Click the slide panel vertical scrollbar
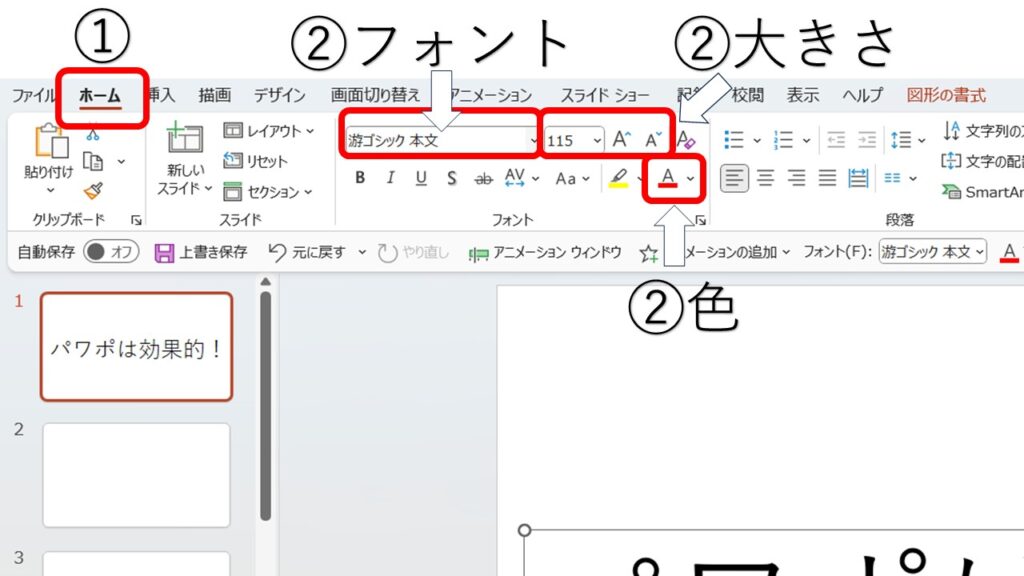The height and width of the screenshot is (576, 1024). point(265,405)
